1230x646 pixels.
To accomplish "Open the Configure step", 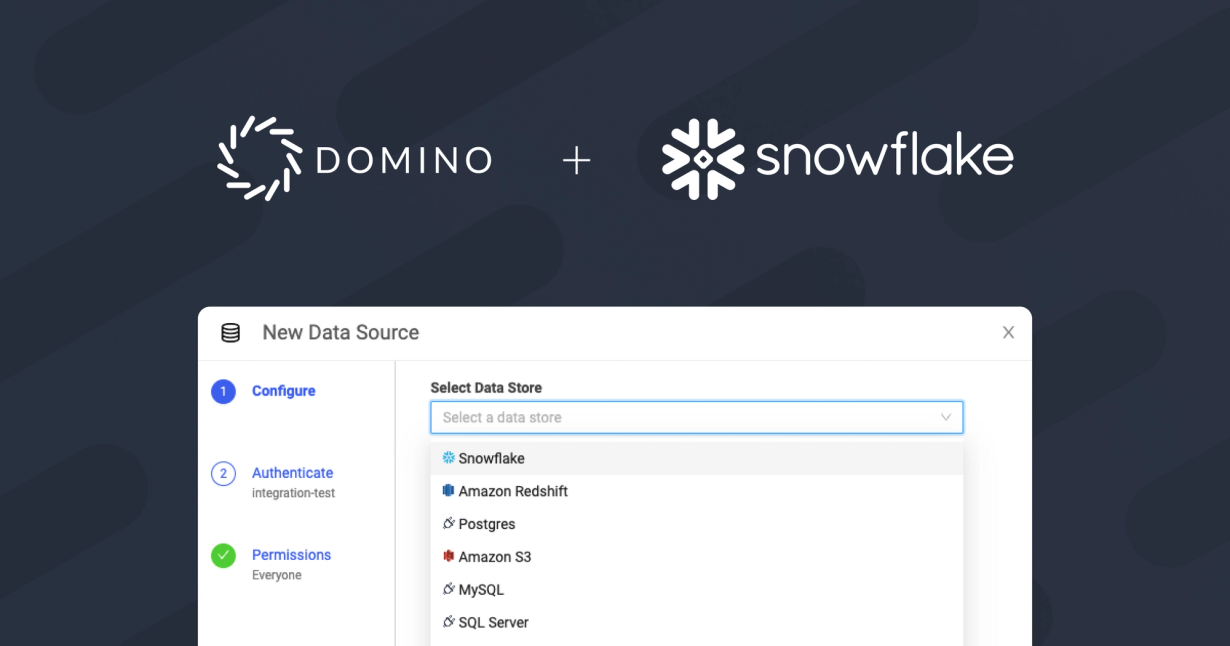I will [283, 390].
